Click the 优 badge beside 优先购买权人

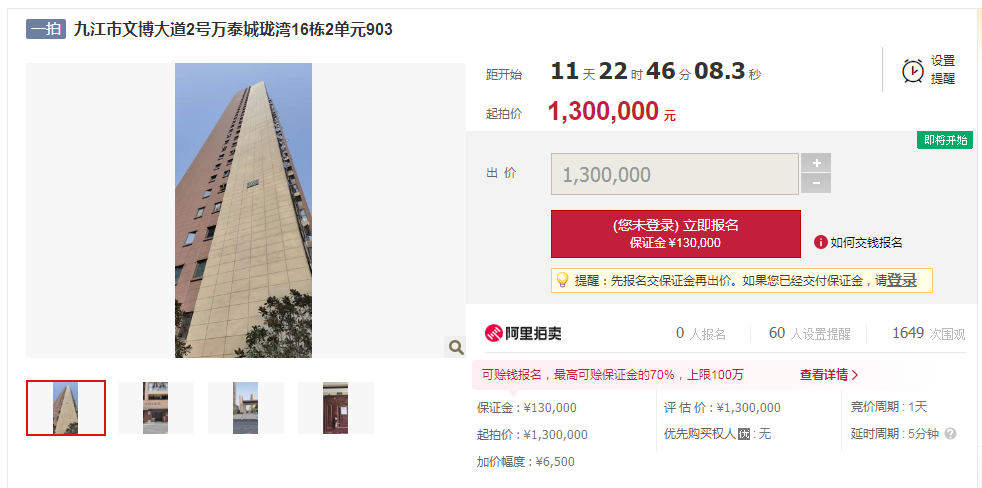[744, 433]
